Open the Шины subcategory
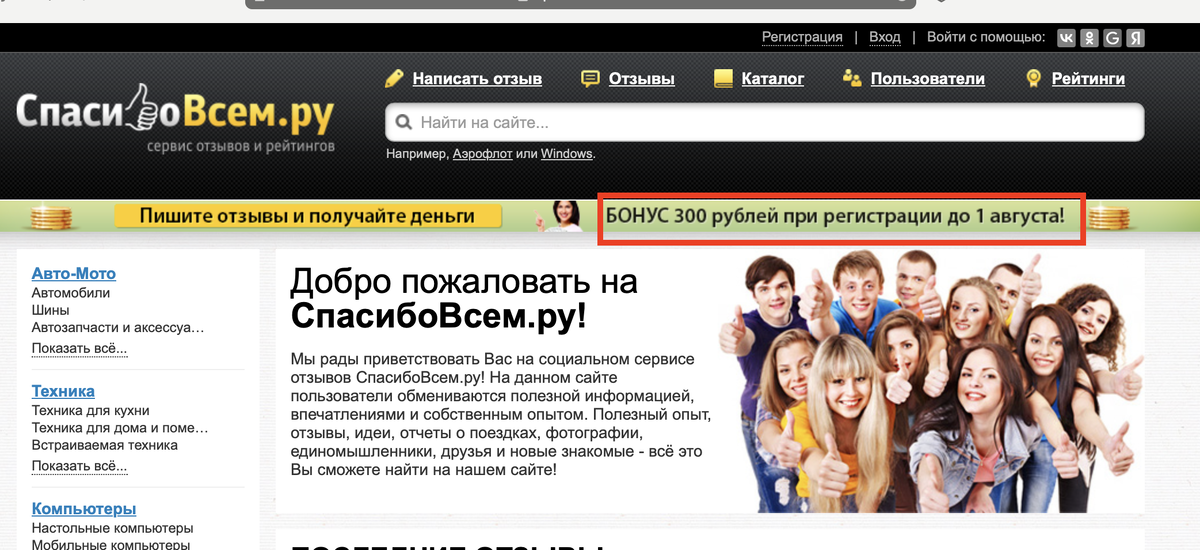1200x550 pixels. coord(50,310)
